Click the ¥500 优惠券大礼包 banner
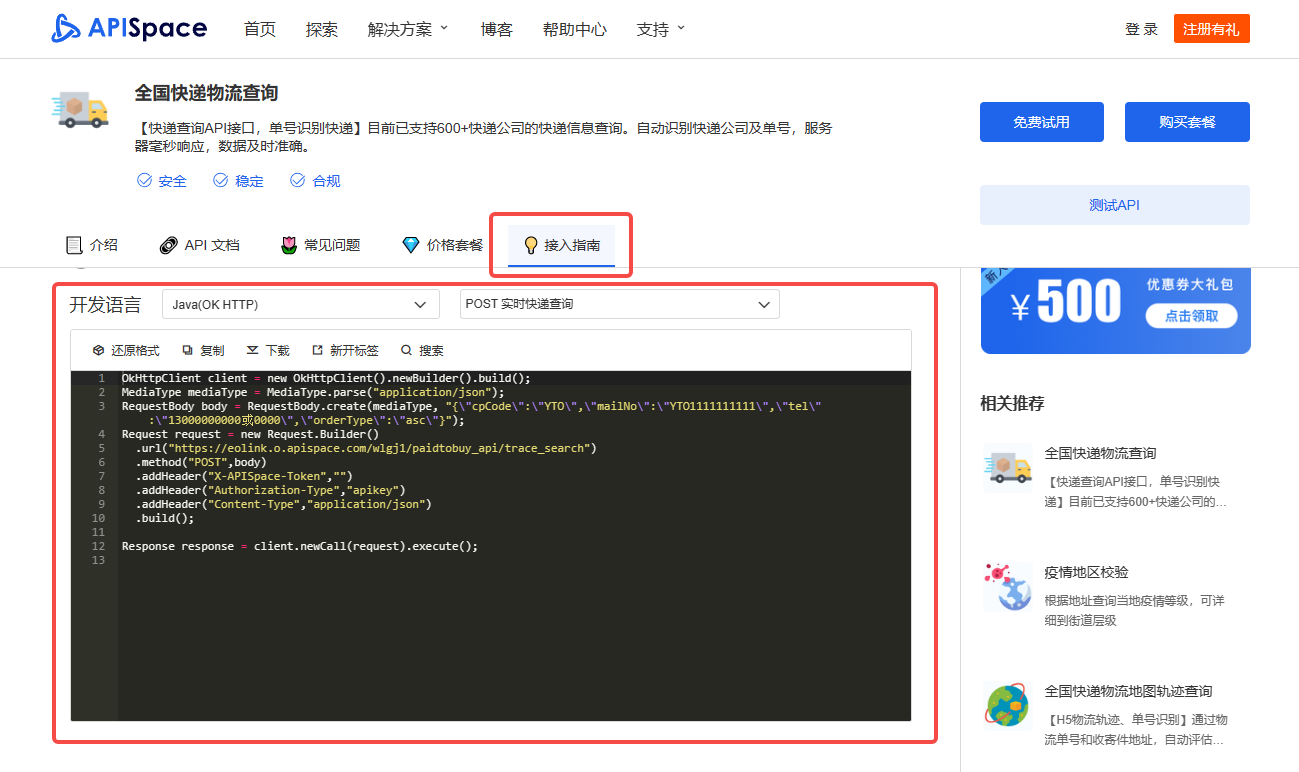The width and height of the screenshot is (1299, 772). pos(1115,311)
